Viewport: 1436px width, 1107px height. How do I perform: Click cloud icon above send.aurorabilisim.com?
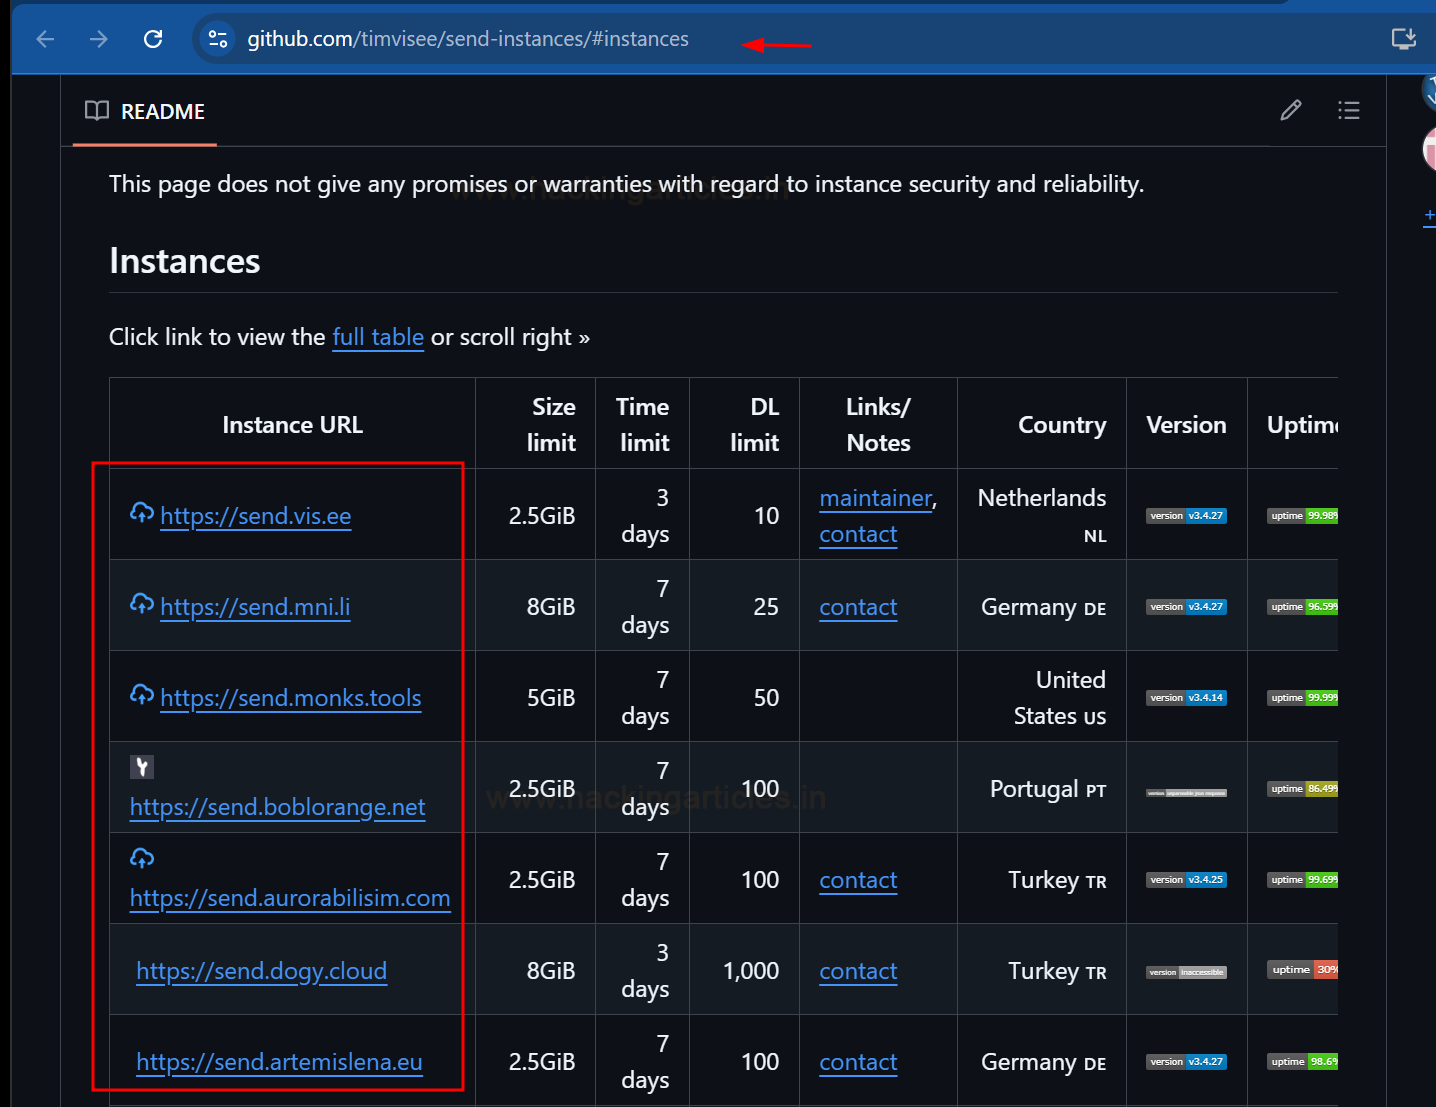(x=142, y=858)
